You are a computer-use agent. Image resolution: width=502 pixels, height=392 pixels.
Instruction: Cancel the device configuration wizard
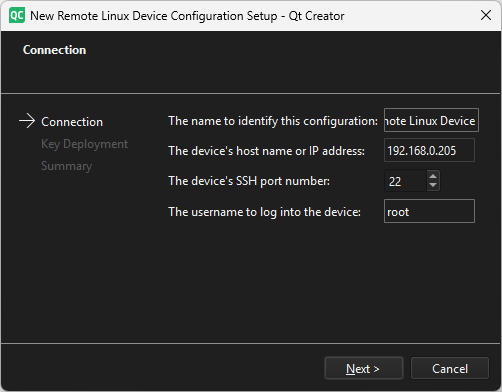tap(450, 368)
